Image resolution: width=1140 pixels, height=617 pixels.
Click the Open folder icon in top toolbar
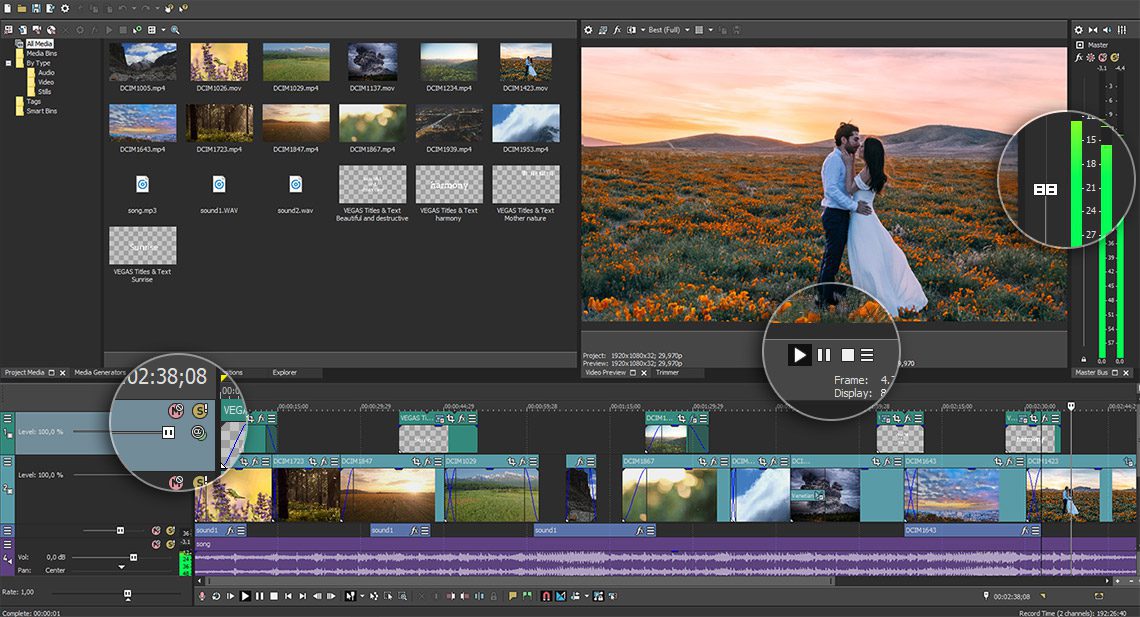click(x=21, y=8)
